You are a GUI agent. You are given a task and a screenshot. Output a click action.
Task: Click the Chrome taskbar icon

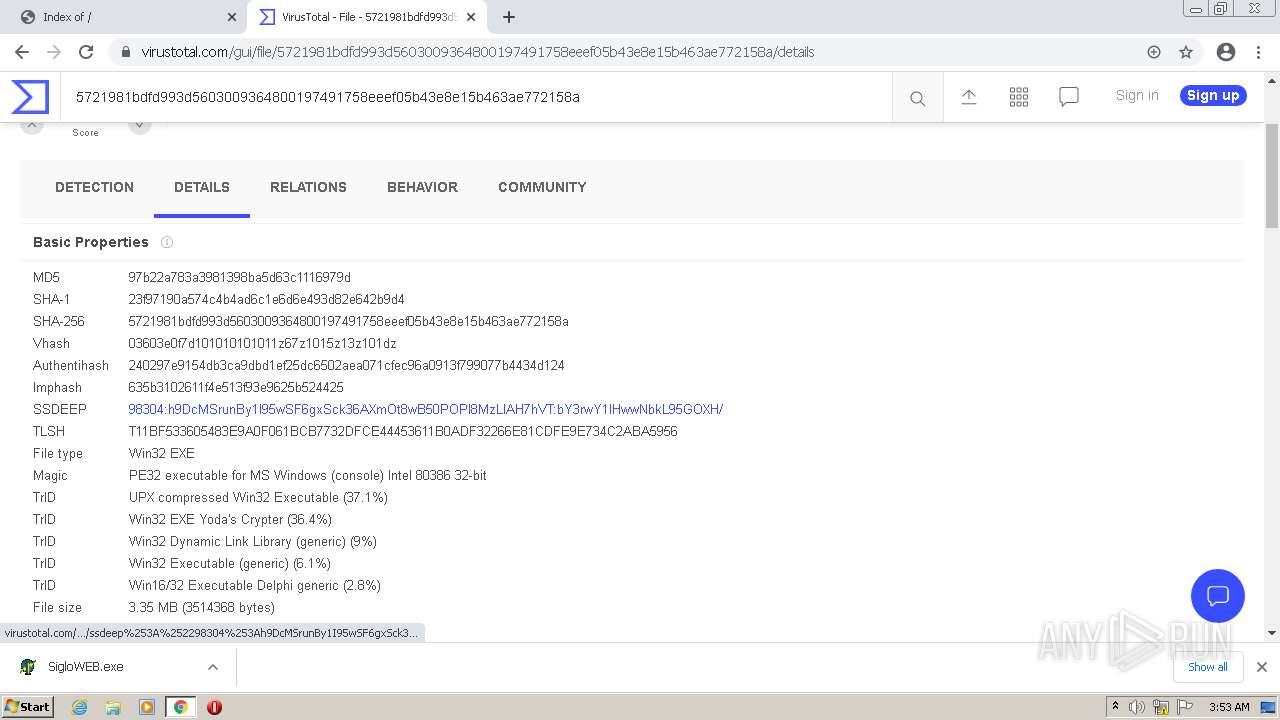[181, 707]
